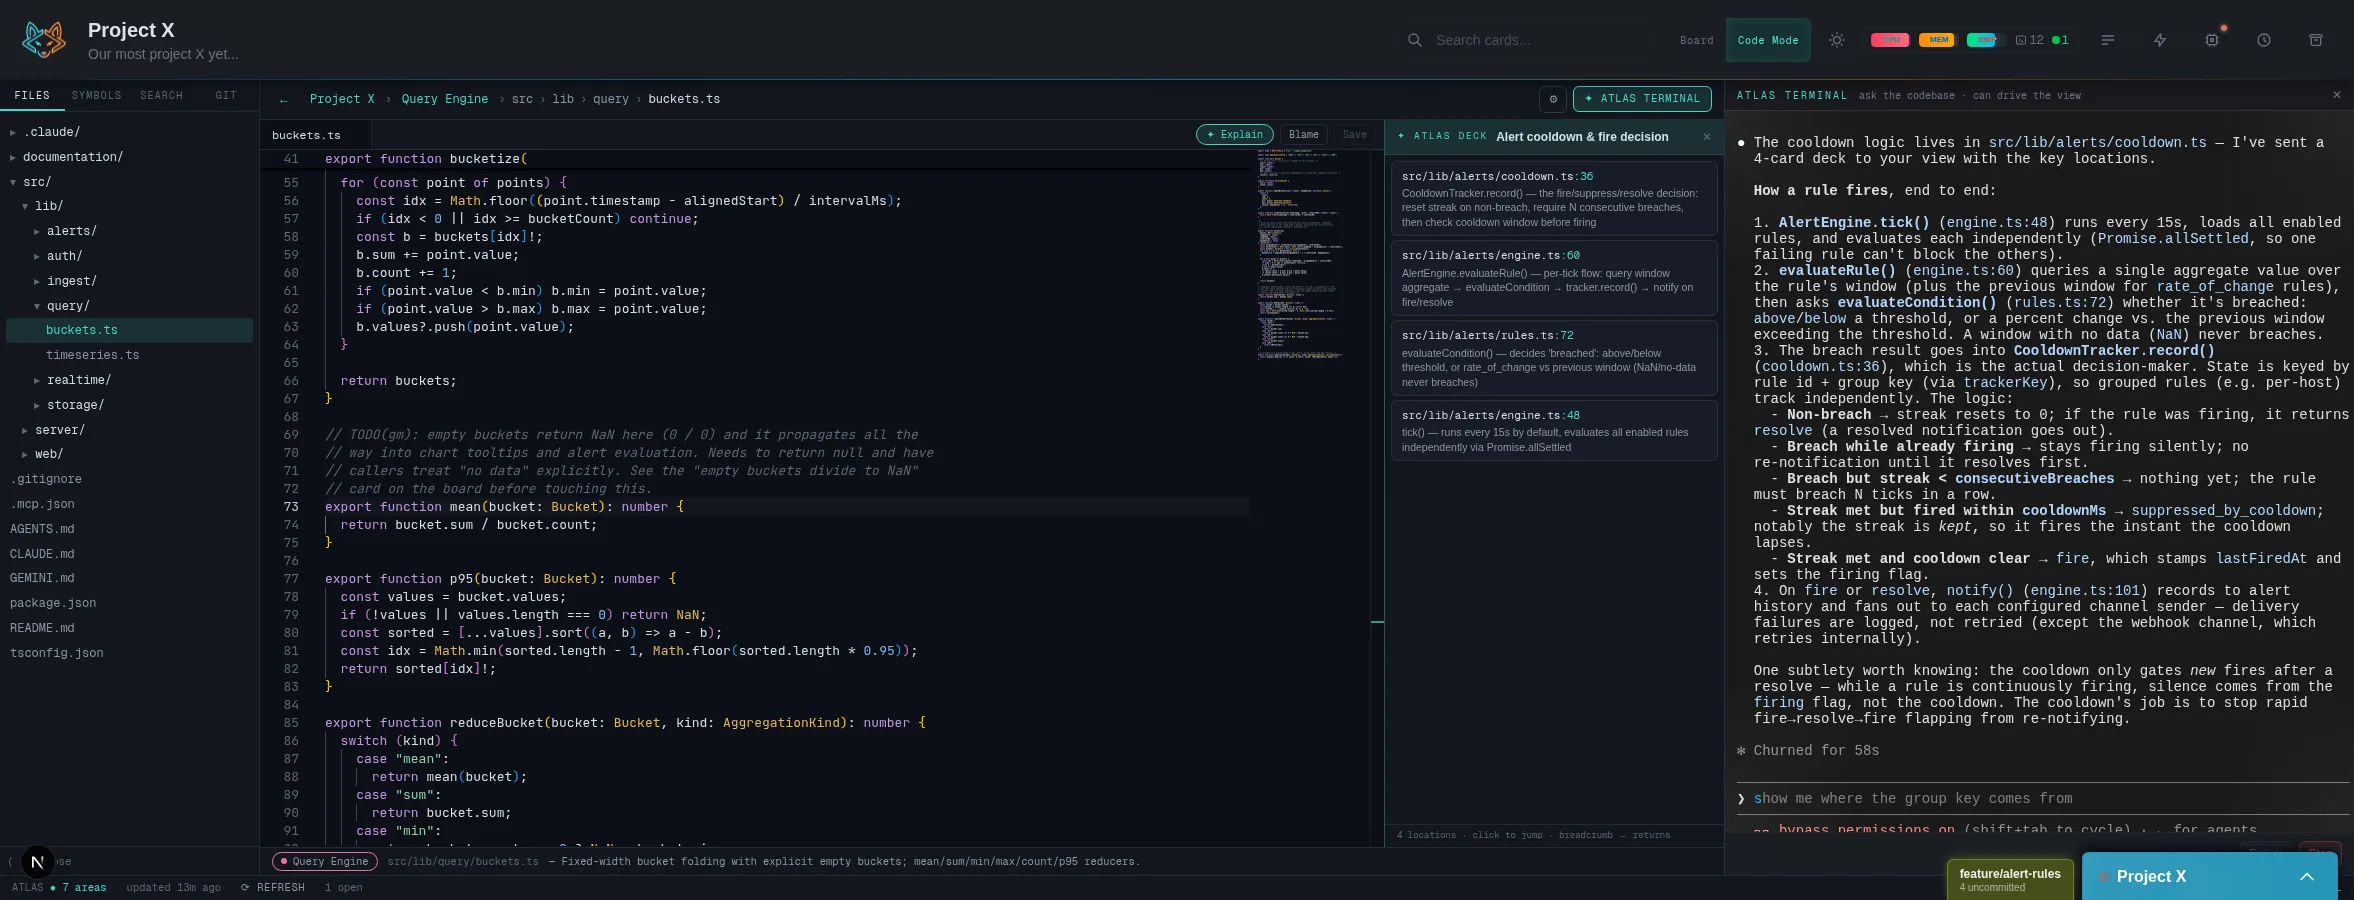The image size is (2354, 900).
Task: Click Query Engine in the breadcrumb
Action: click(445, 99)
